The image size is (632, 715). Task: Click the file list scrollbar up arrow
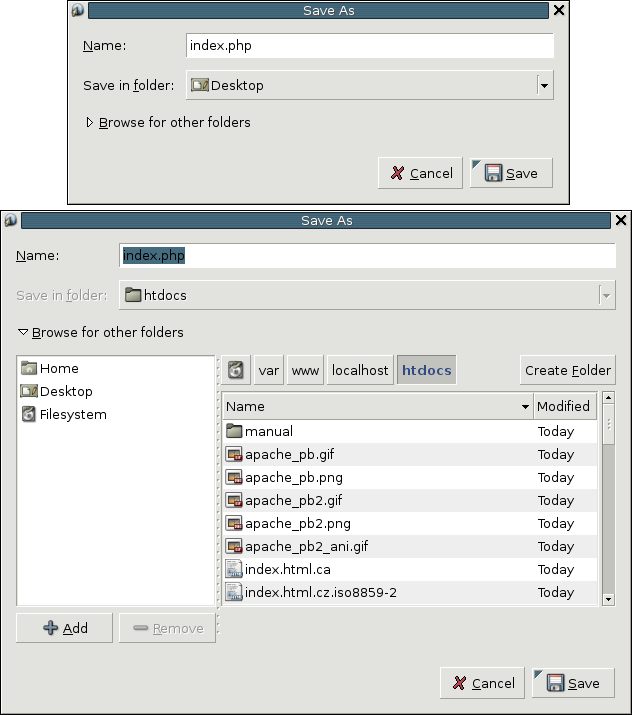tap(608, 398)
